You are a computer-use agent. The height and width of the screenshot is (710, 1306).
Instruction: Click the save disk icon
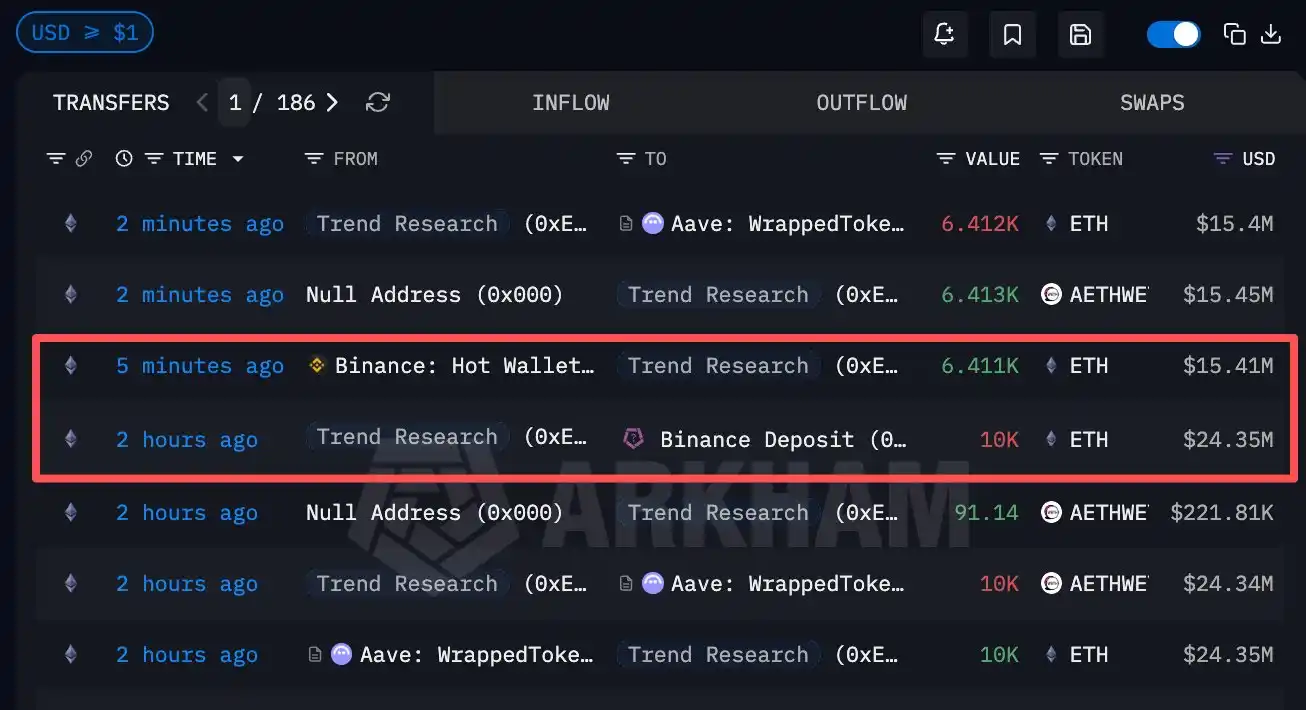[1080, 35]
